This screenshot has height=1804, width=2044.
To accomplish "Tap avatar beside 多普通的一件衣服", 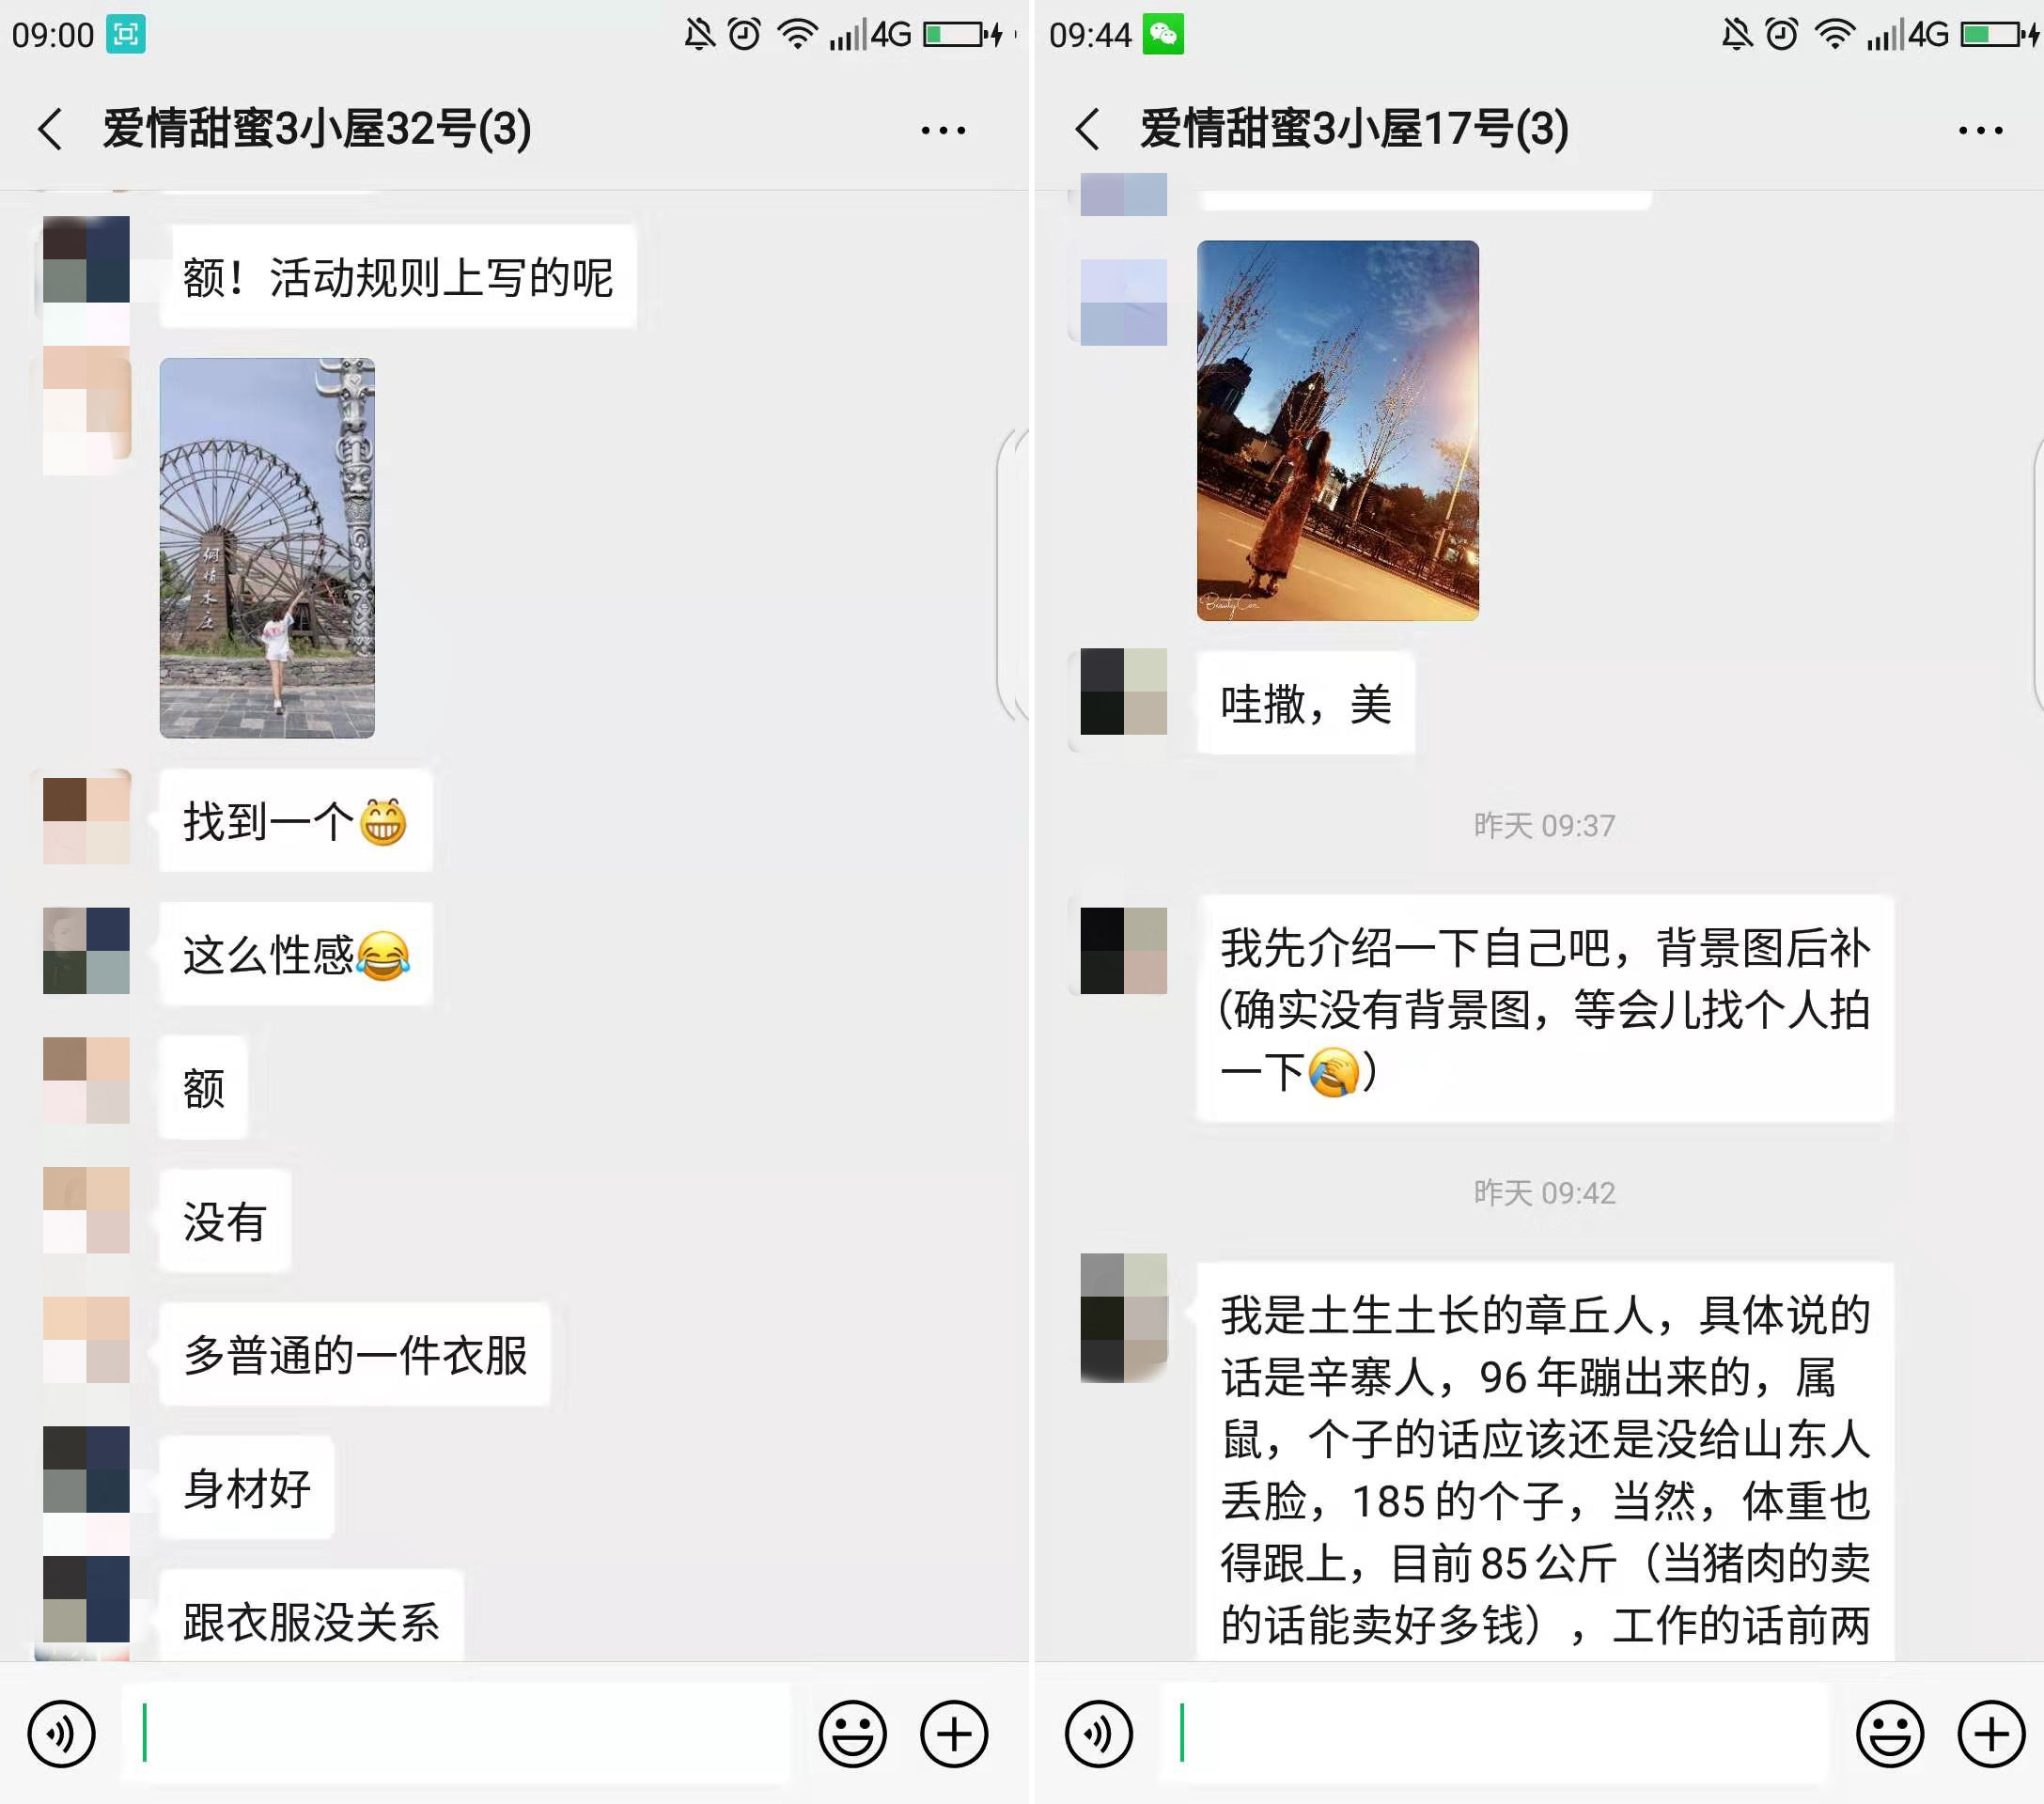I will coord(86,1340).
